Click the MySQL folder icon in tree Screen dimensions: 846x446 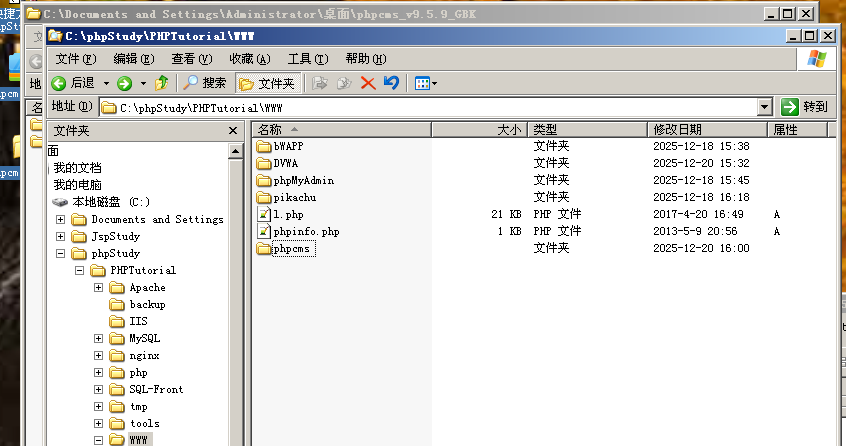click(x=117, y=339)
